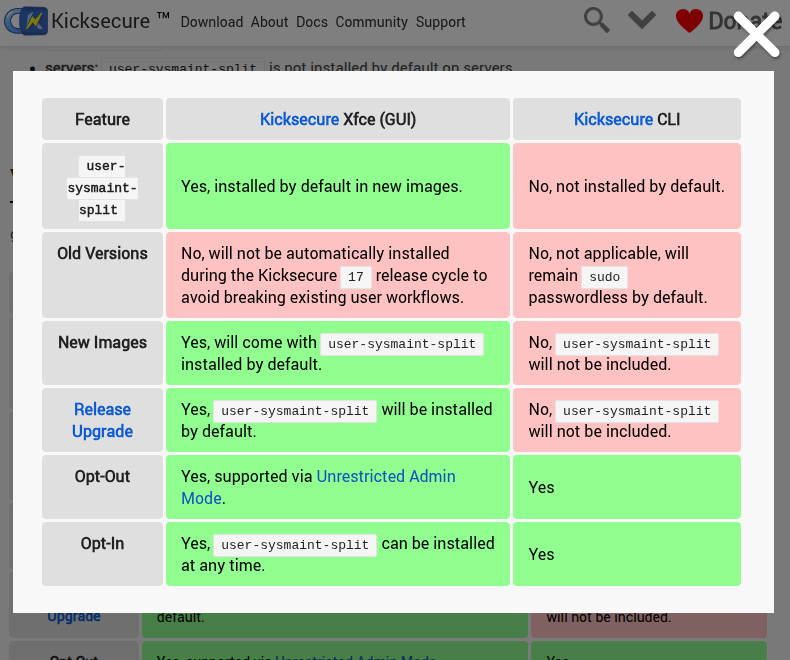Open the Unrestricted Admin Mode link

tap(385, 476)
